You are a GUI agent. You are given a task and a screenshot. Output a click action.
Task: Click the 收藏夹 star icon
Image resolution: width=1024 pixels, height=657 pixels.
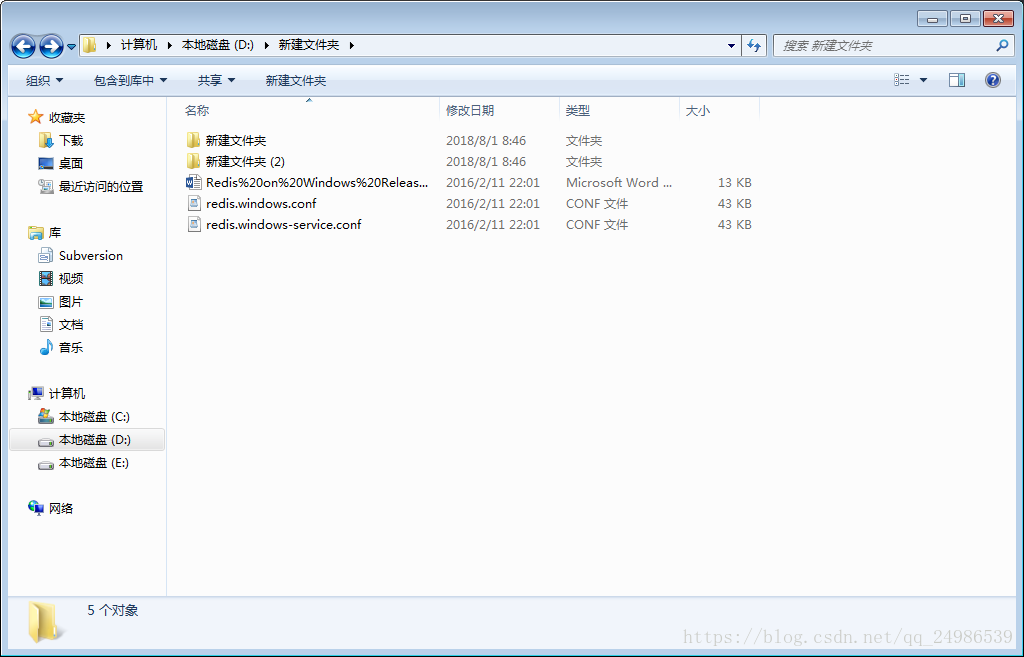pos(36,117)
